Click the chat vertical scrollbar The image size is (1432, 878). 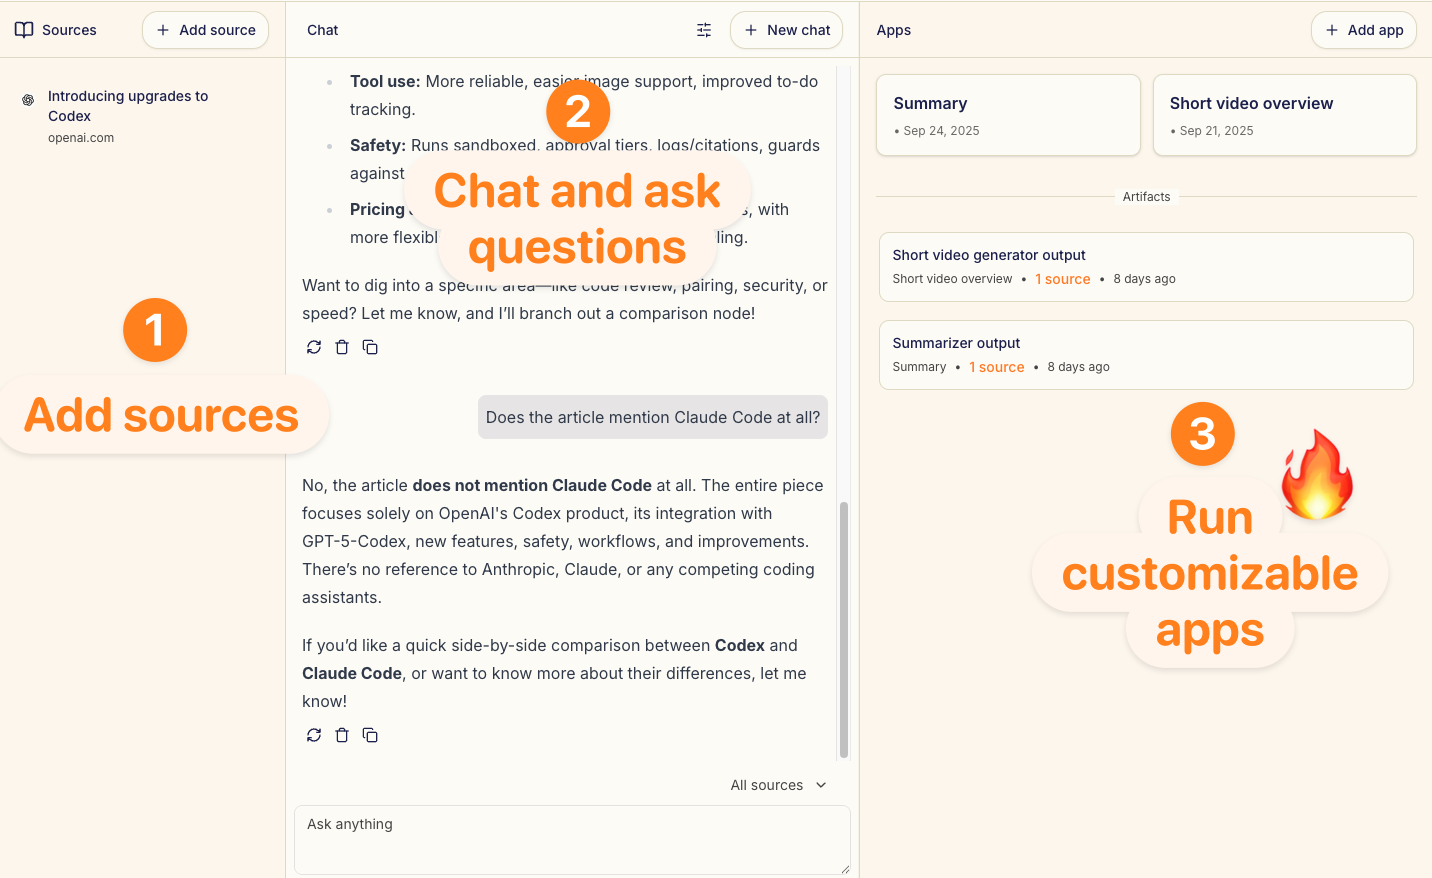(844, 630)
